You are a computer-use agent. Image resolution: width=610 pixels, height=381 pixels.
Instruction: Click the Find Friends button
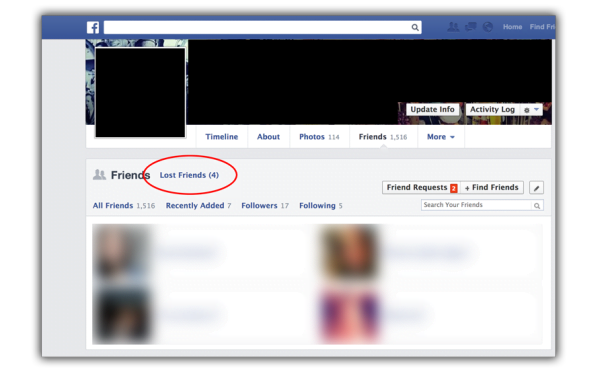point(492,188)
